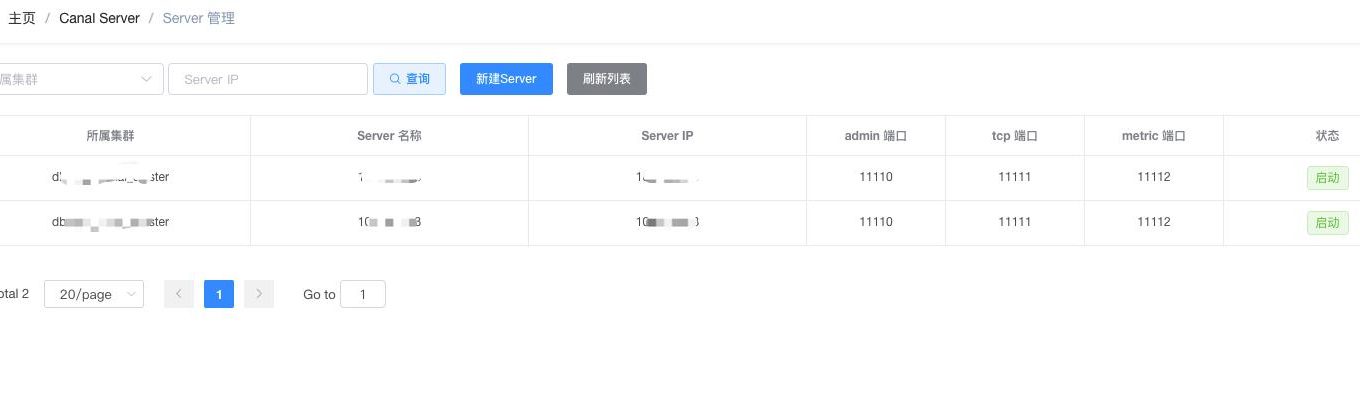Viewport: 1360px width, 413px height.
Task: Select second row's metric port 11112 cell
Action: [x=1153, y=222]
